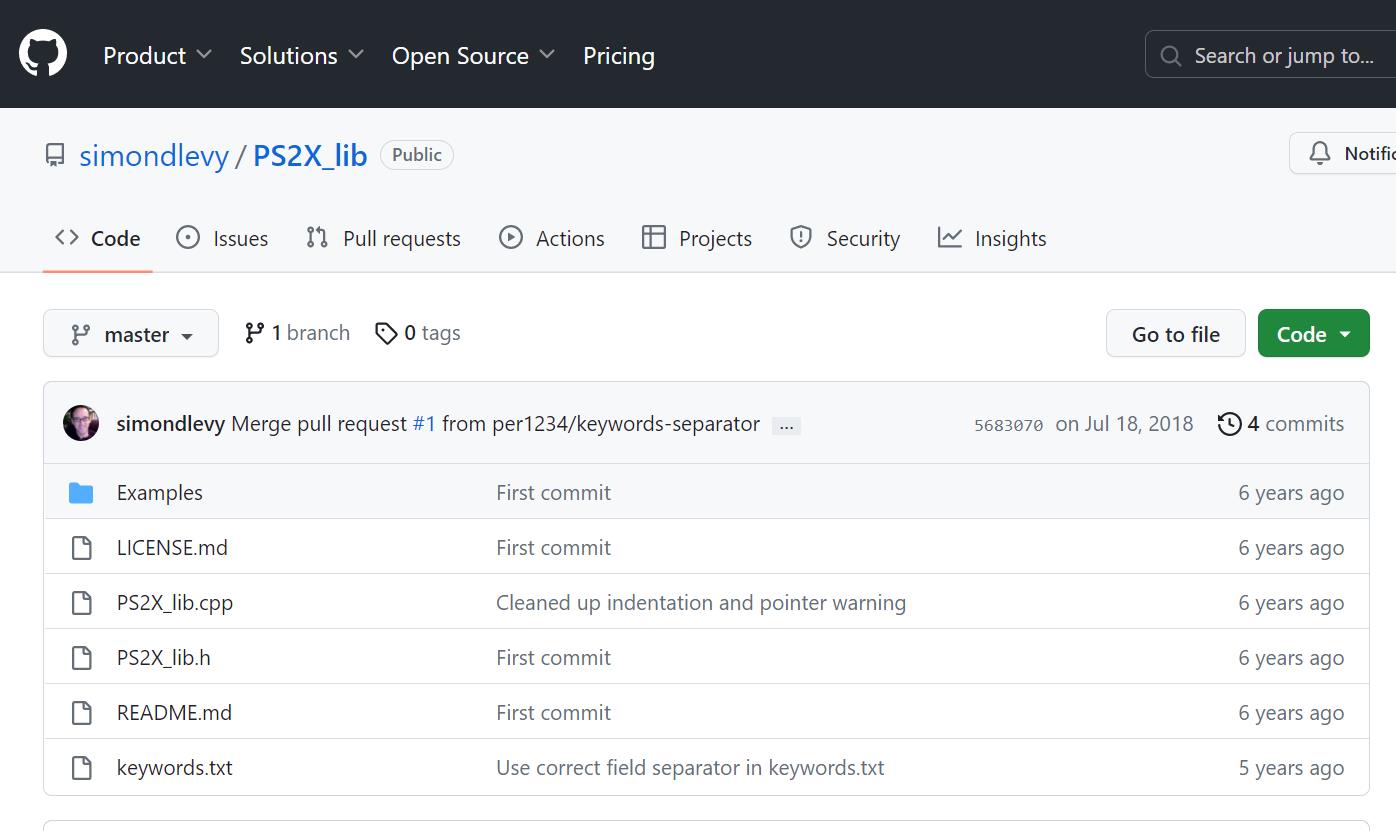Click the notifications bell icon
This screenshot has height=831, width=1396.
tap(1320, 153)
